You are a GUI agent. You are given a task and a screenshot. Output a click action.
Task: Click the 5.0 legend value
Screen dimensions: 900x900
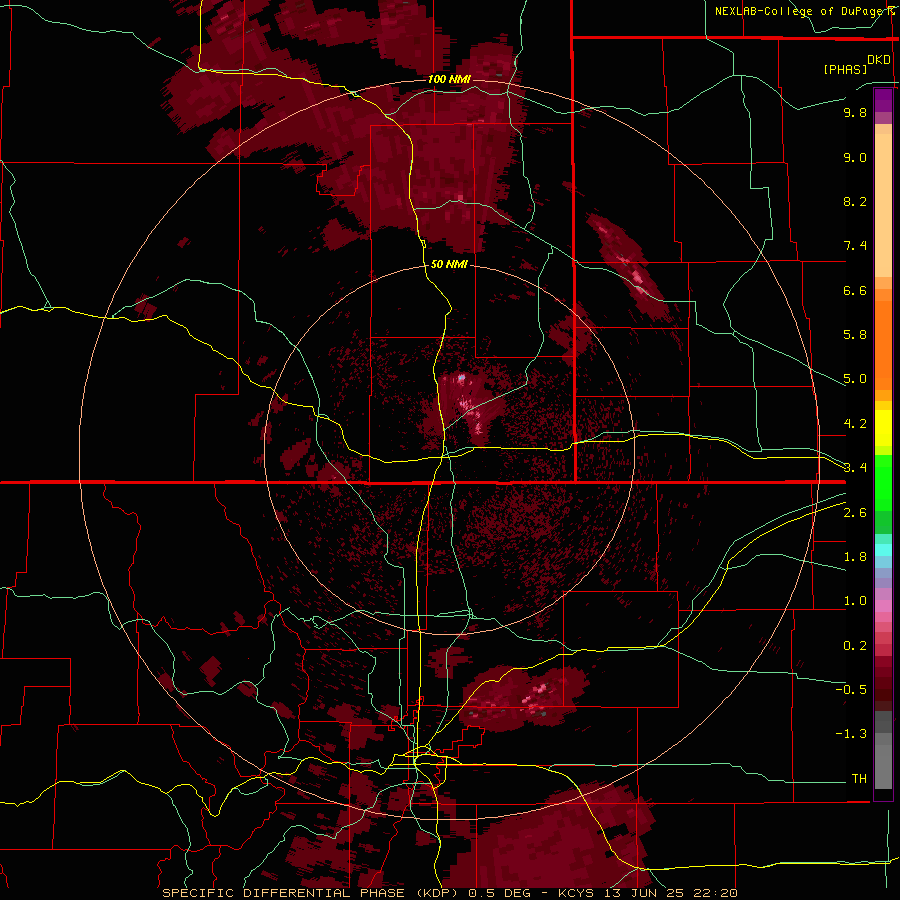(x=855, y=379)
